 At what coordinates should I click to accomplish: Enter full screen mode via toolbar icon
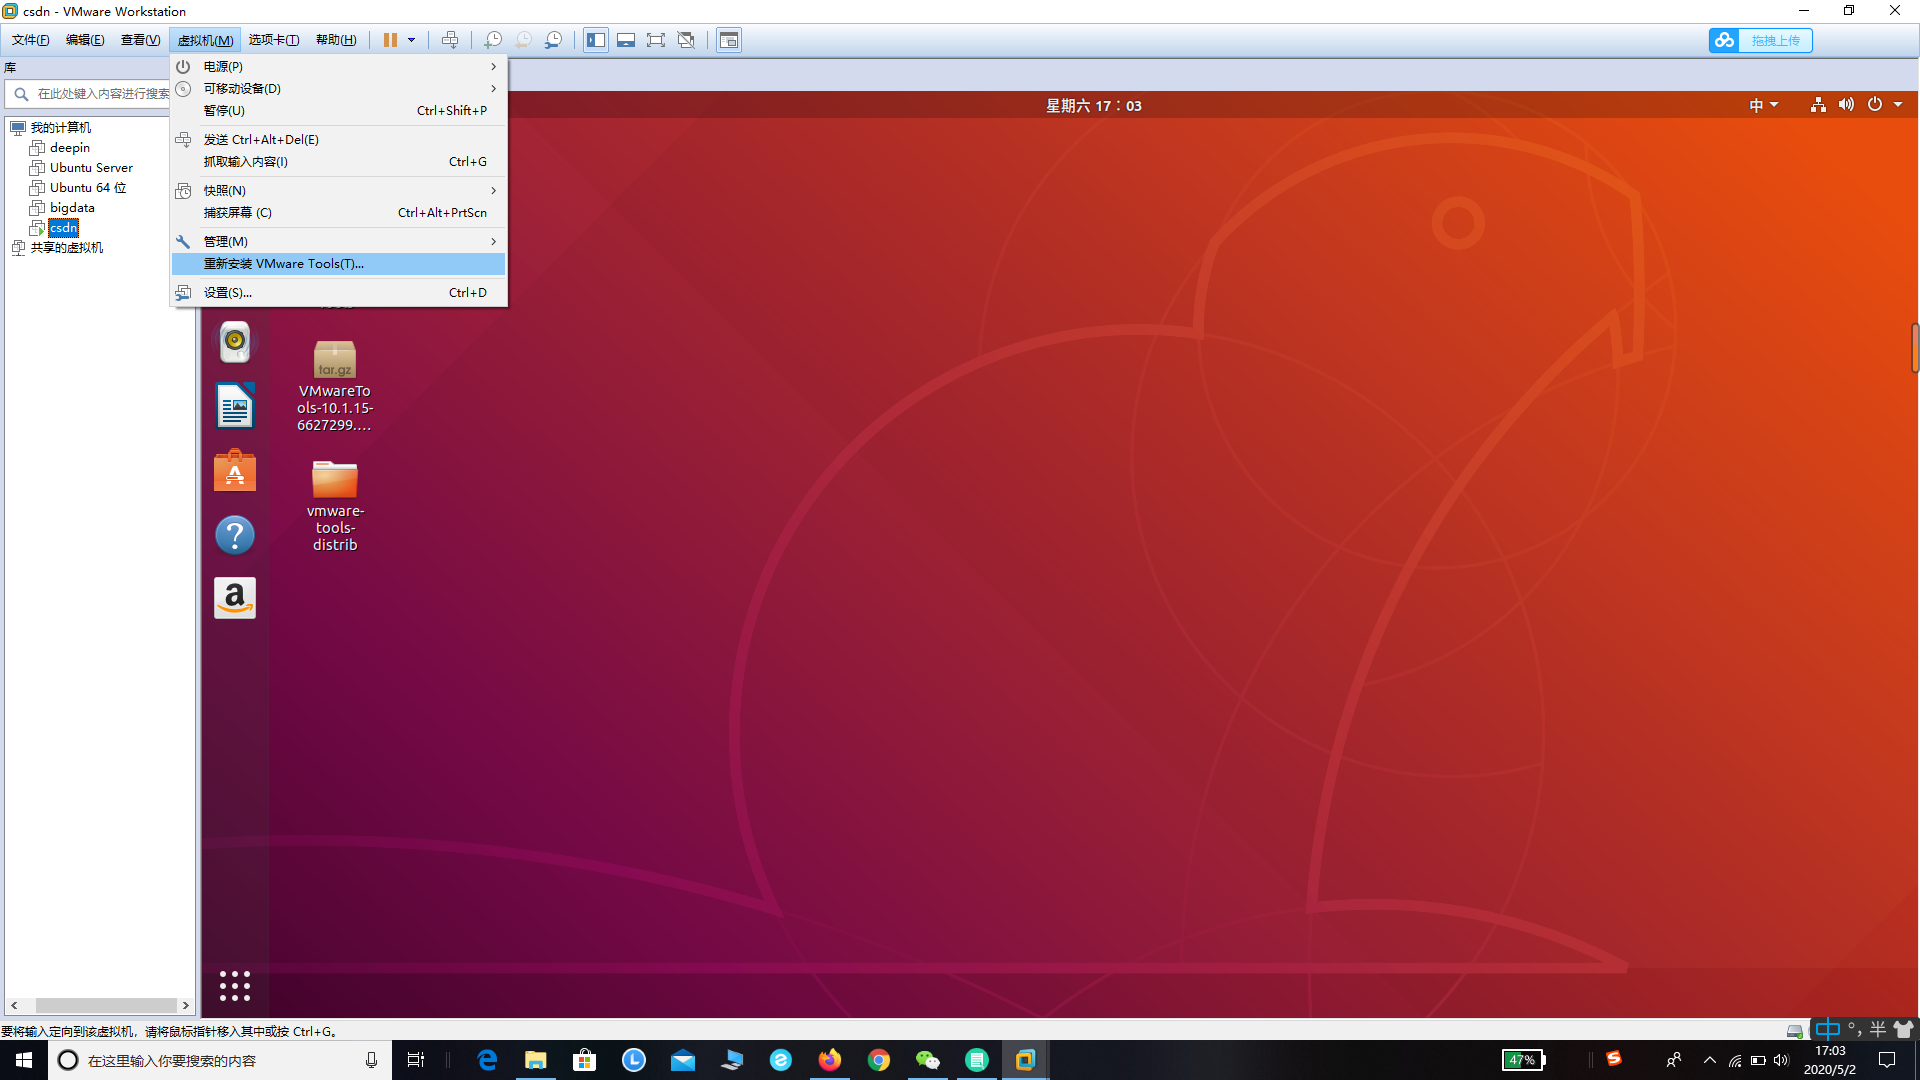656,40
